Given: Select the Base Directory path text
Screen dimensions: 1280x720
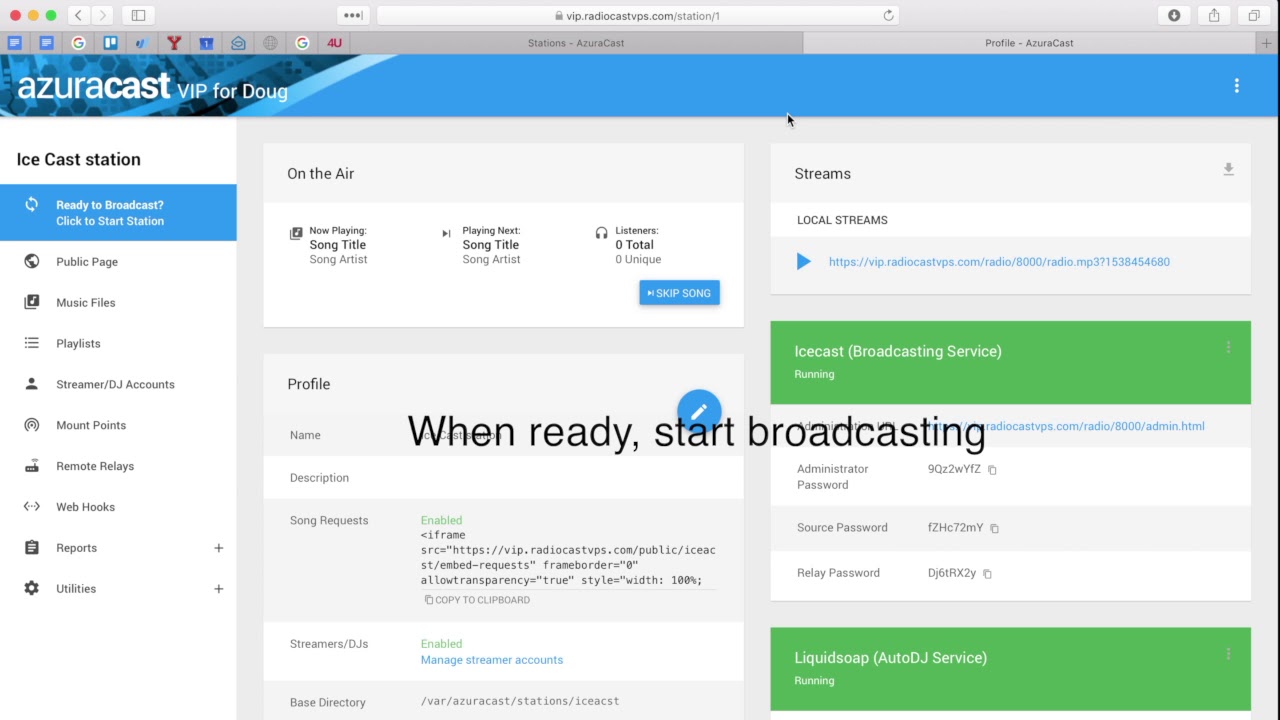Looking at the screenshot, I should coord(520,702).
